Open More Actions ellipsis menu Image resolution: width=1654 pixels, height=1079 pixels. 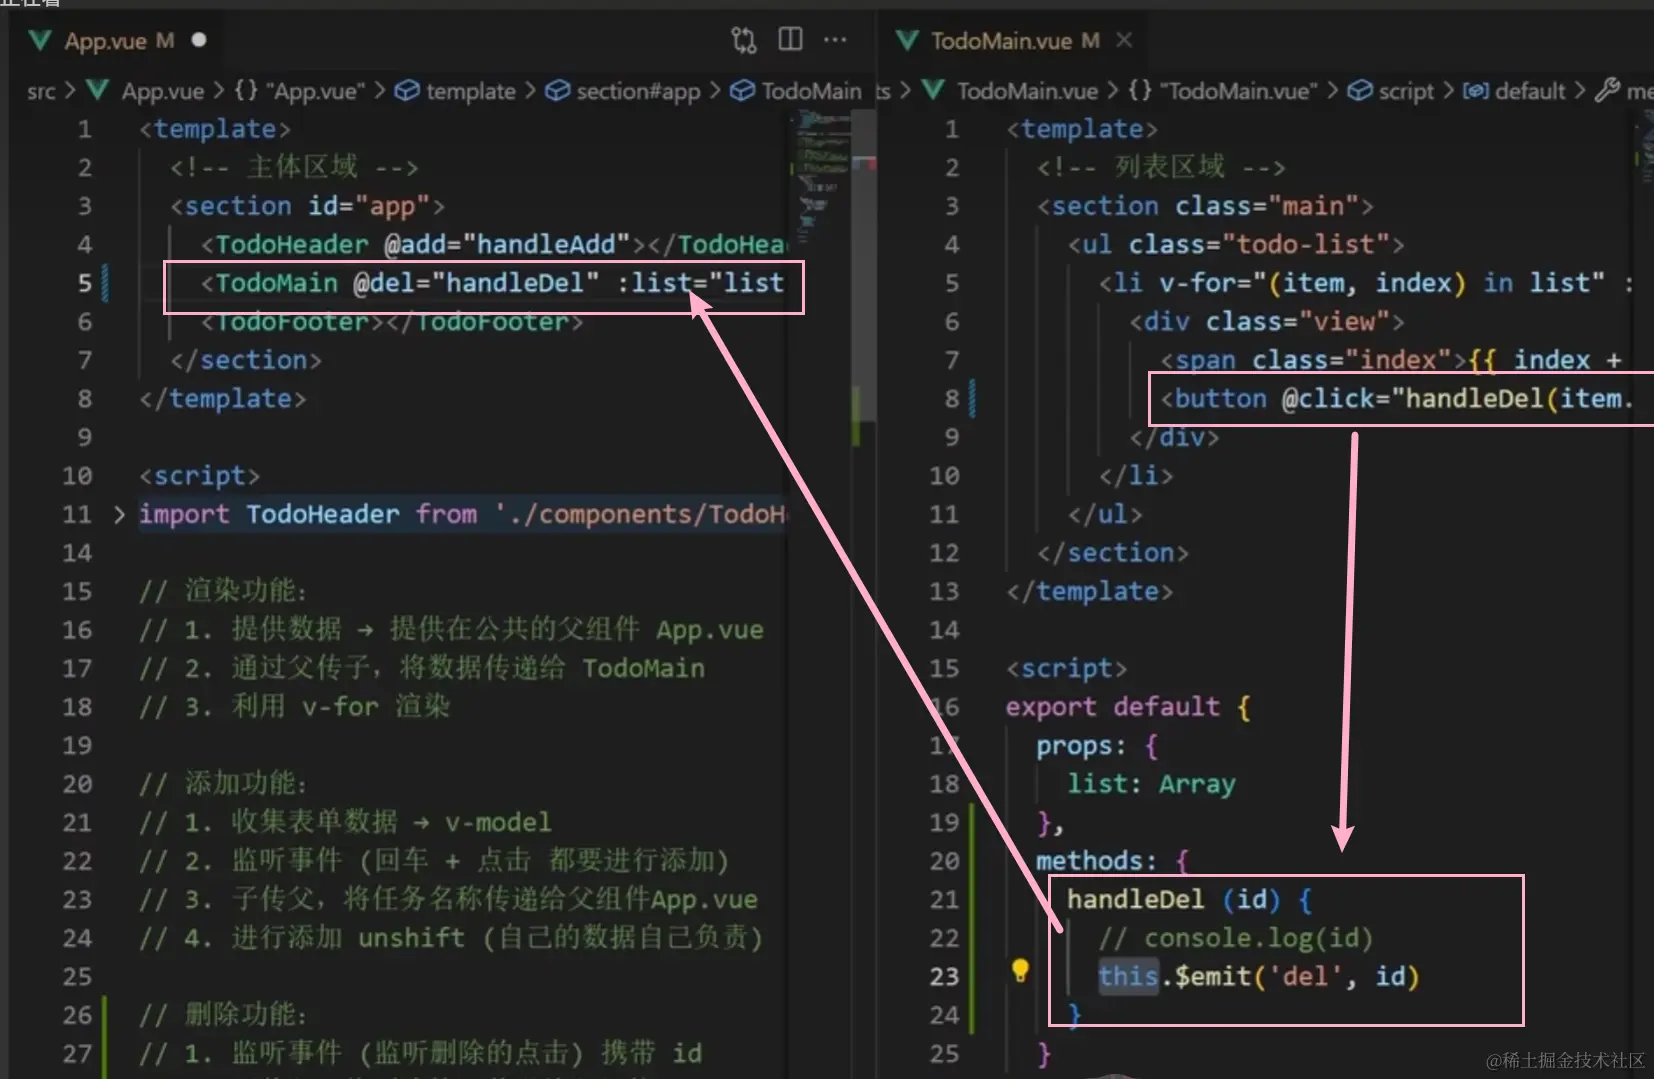[835, 40]
